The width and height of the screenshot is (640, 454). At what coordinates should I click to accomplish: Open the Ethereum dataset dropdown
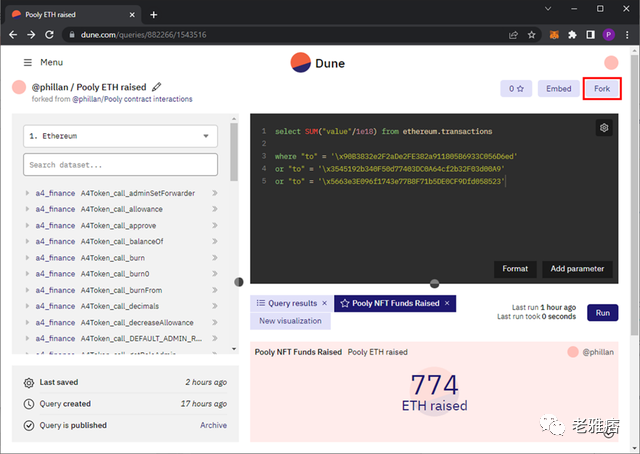120,136
